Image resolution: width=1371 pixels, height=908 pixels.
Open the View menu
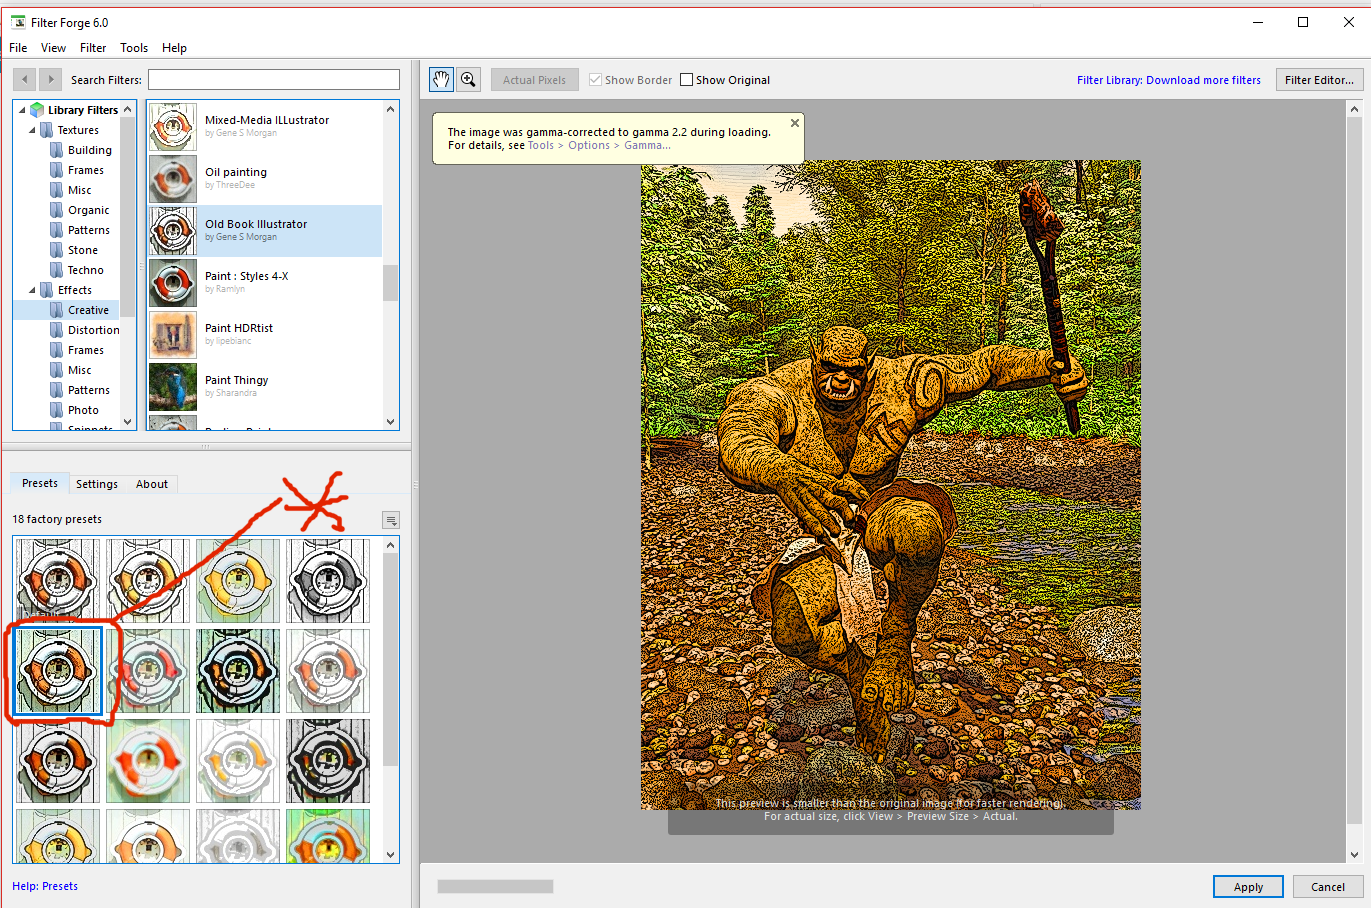pyautogui.click(x=53, y=48)
